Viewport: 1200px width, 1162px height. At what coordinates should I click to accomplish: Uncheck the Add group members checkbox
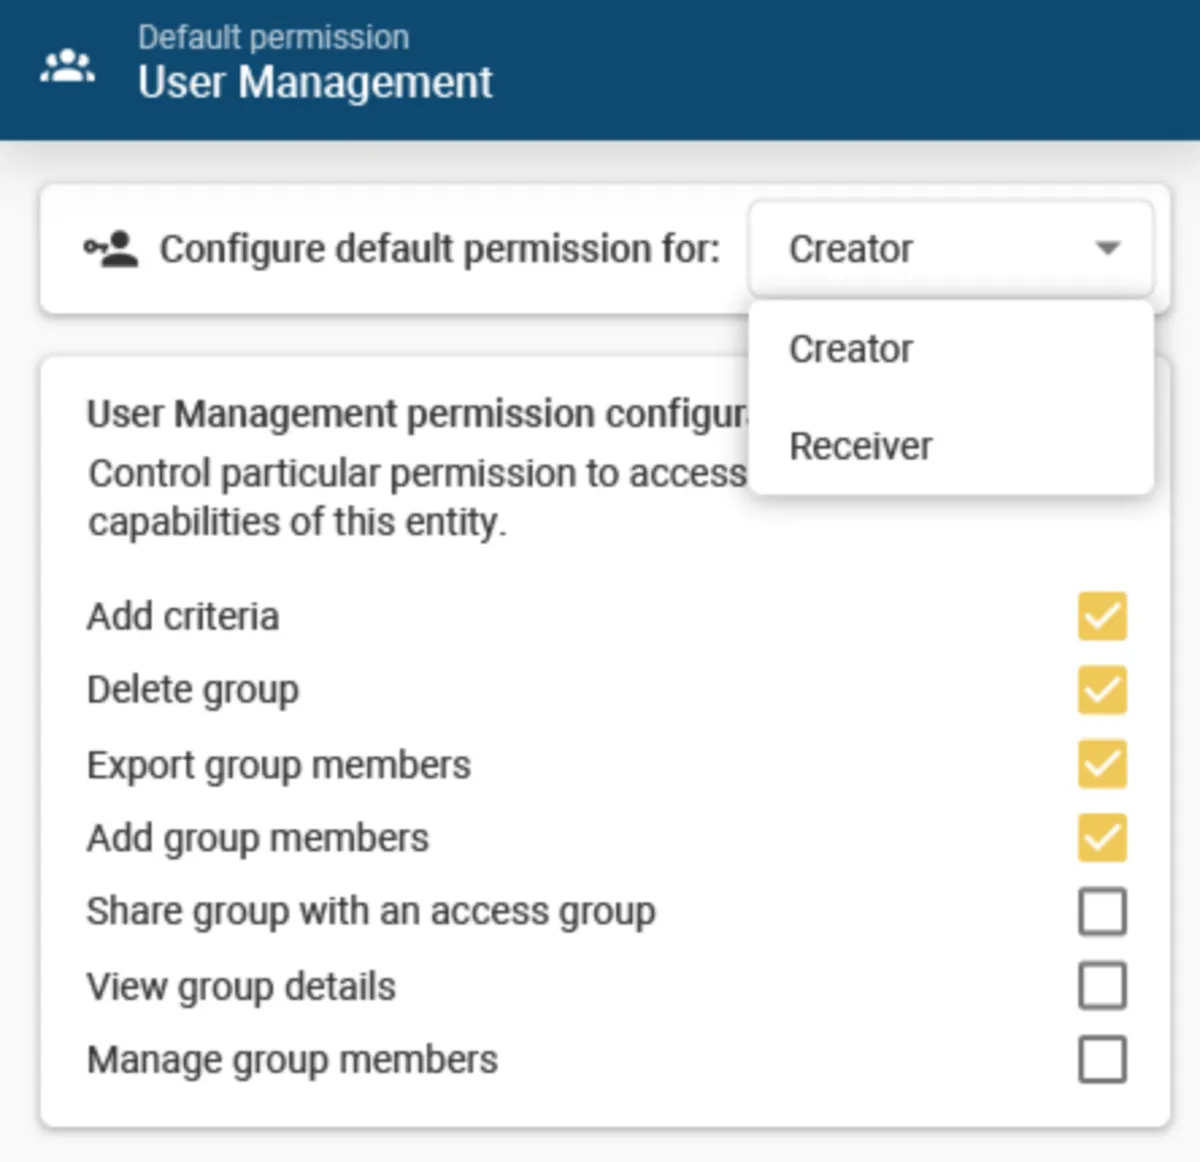tap(1102, 838)
